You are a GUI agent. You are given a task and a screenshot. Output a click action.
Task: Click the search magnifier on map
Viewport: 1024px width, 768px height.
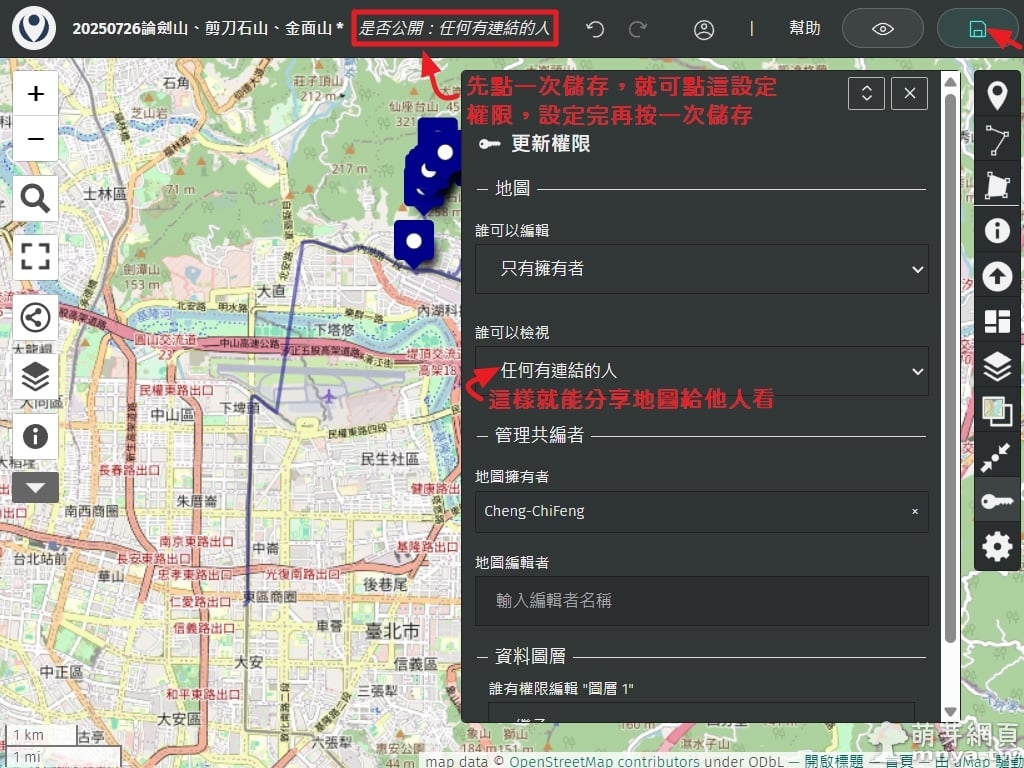[35, 199]
